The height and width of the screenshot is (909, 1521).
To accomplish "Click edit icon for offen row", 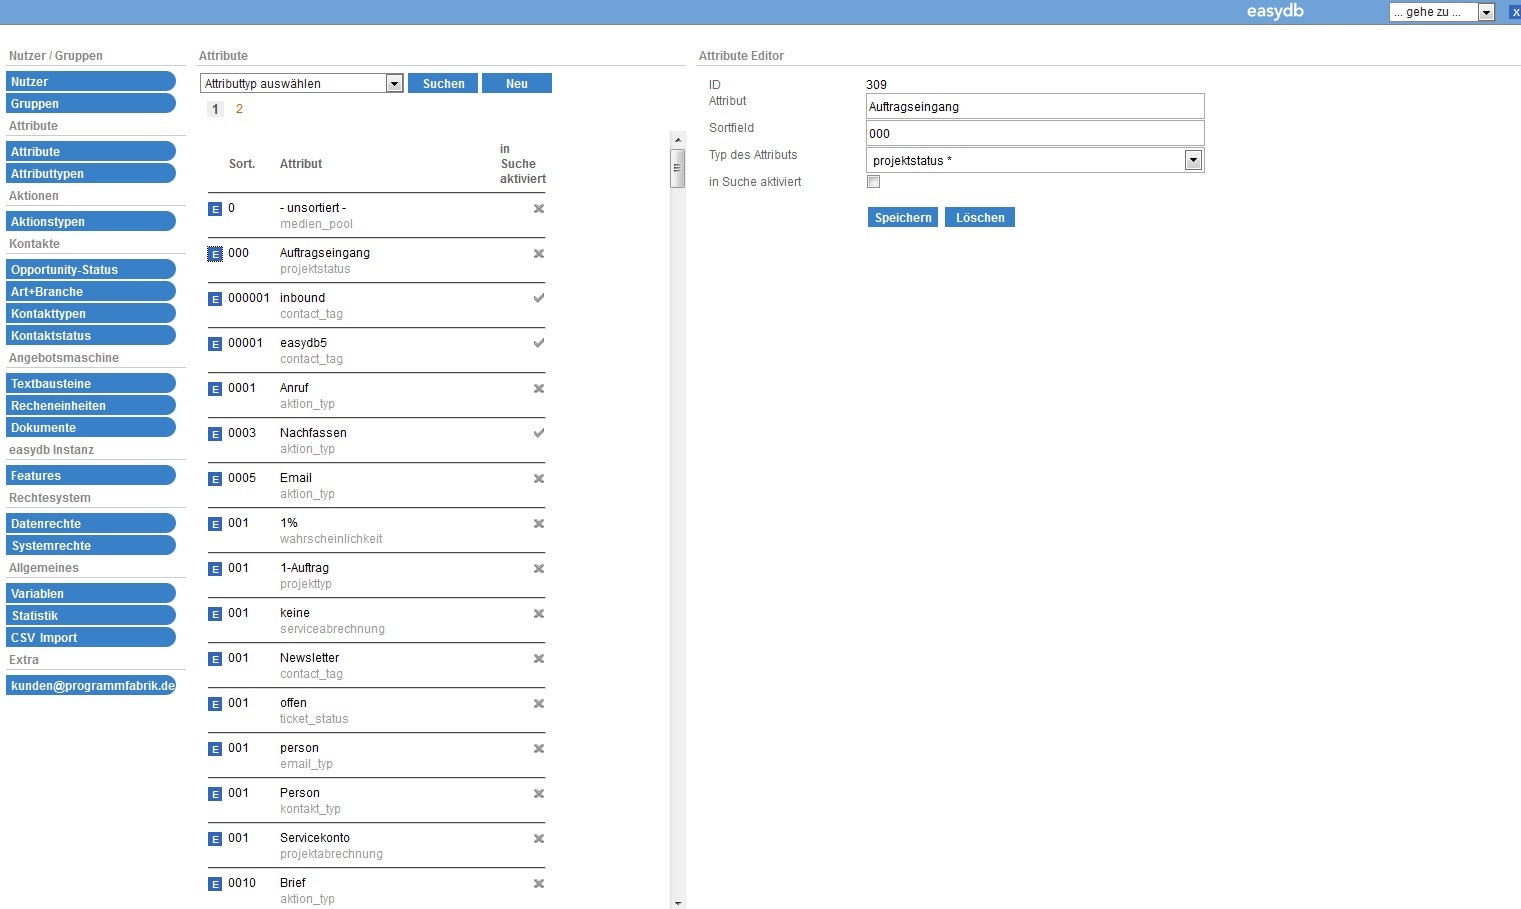I will click(x=215, y=704).
